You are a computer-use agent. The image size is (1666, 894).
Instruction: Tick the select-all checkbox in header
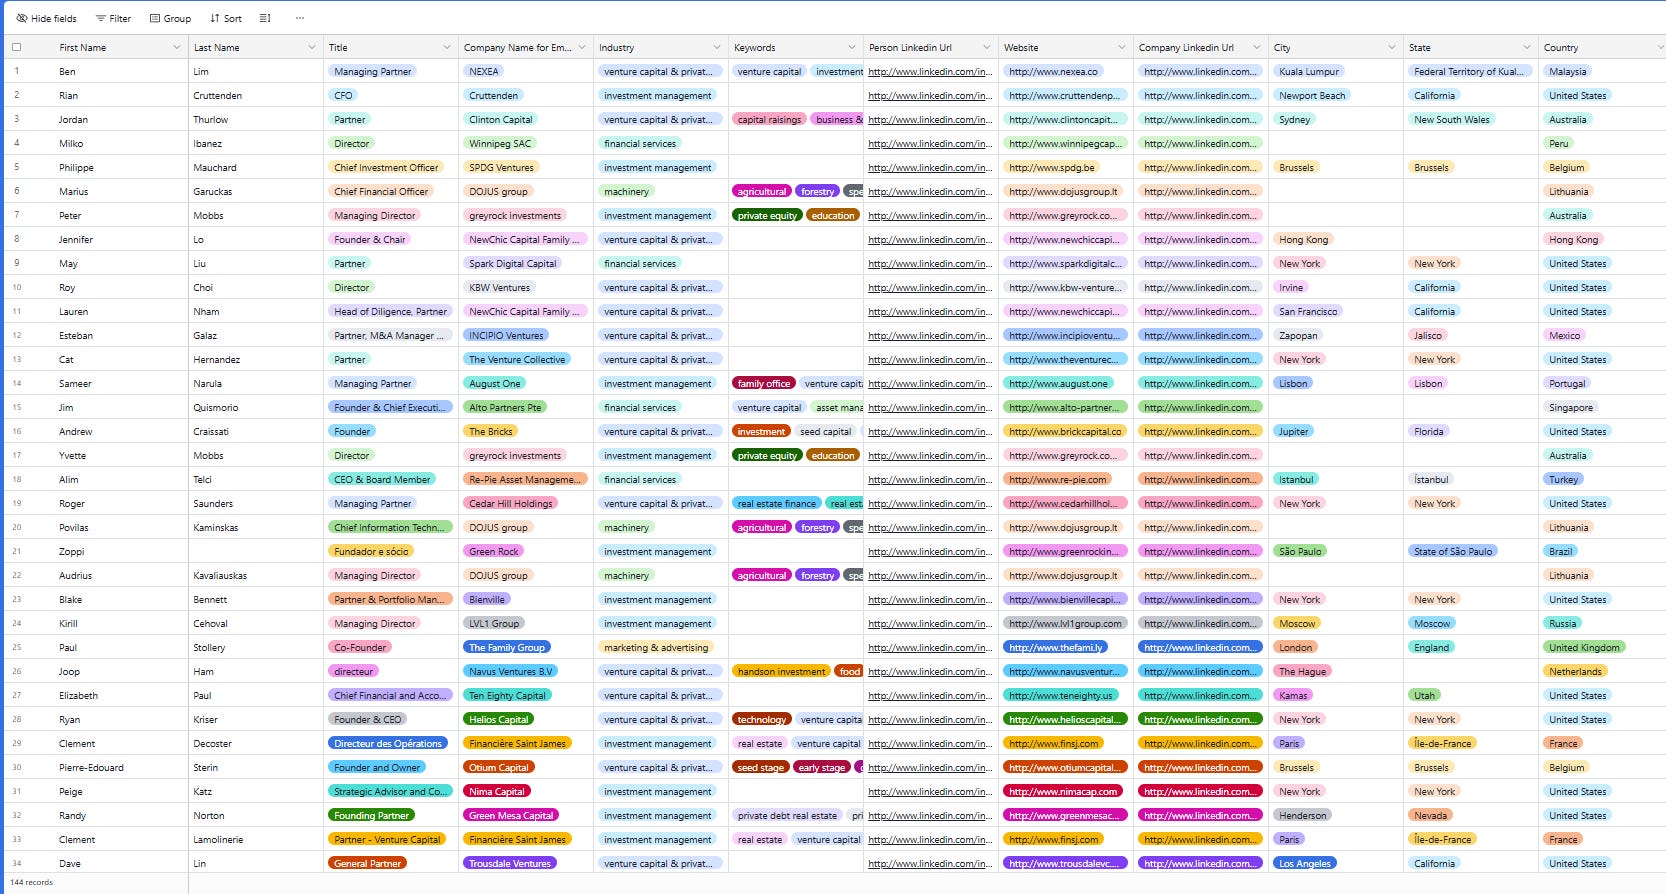[x=16, y=47]
